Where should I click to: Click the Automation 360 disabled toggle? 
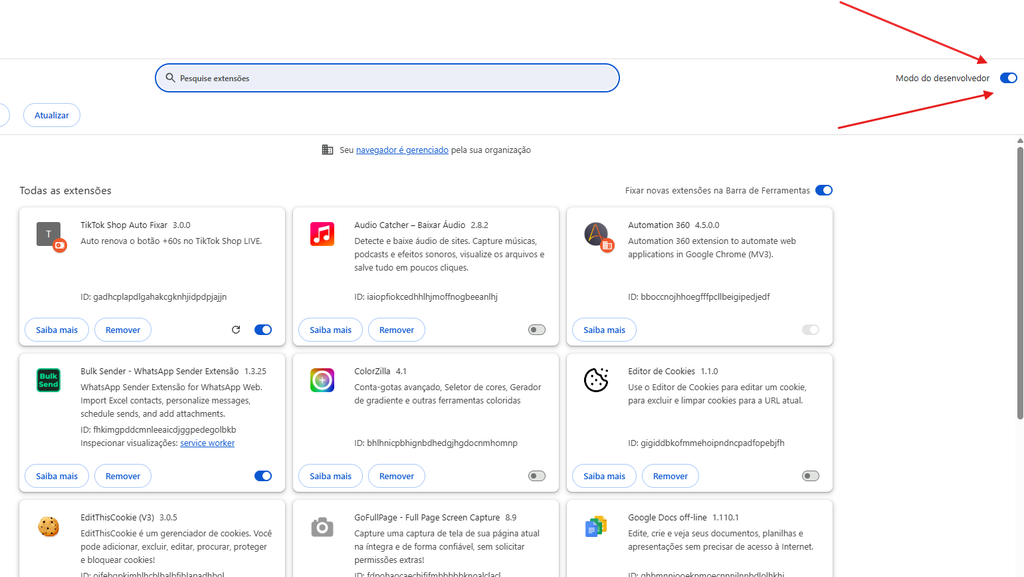point(810,330)
